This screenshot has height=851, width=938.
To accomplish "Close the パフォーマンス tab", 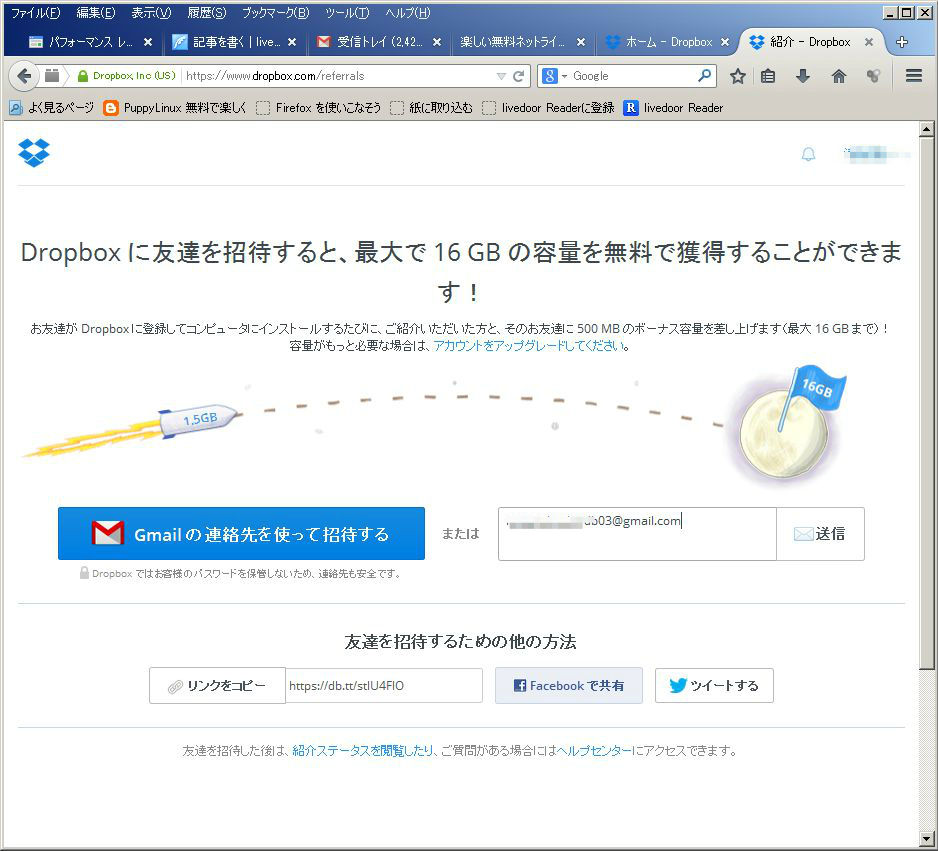I will tap(148, 42).
